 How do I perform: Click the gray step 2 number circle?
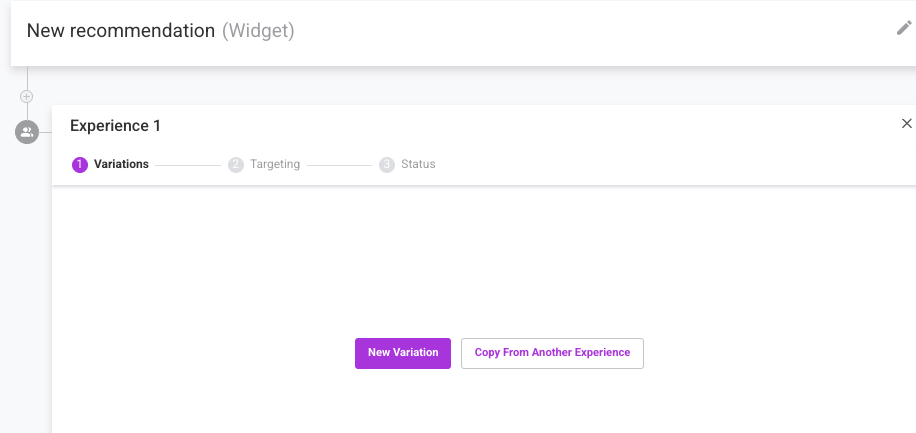click(x=236, y=165)
